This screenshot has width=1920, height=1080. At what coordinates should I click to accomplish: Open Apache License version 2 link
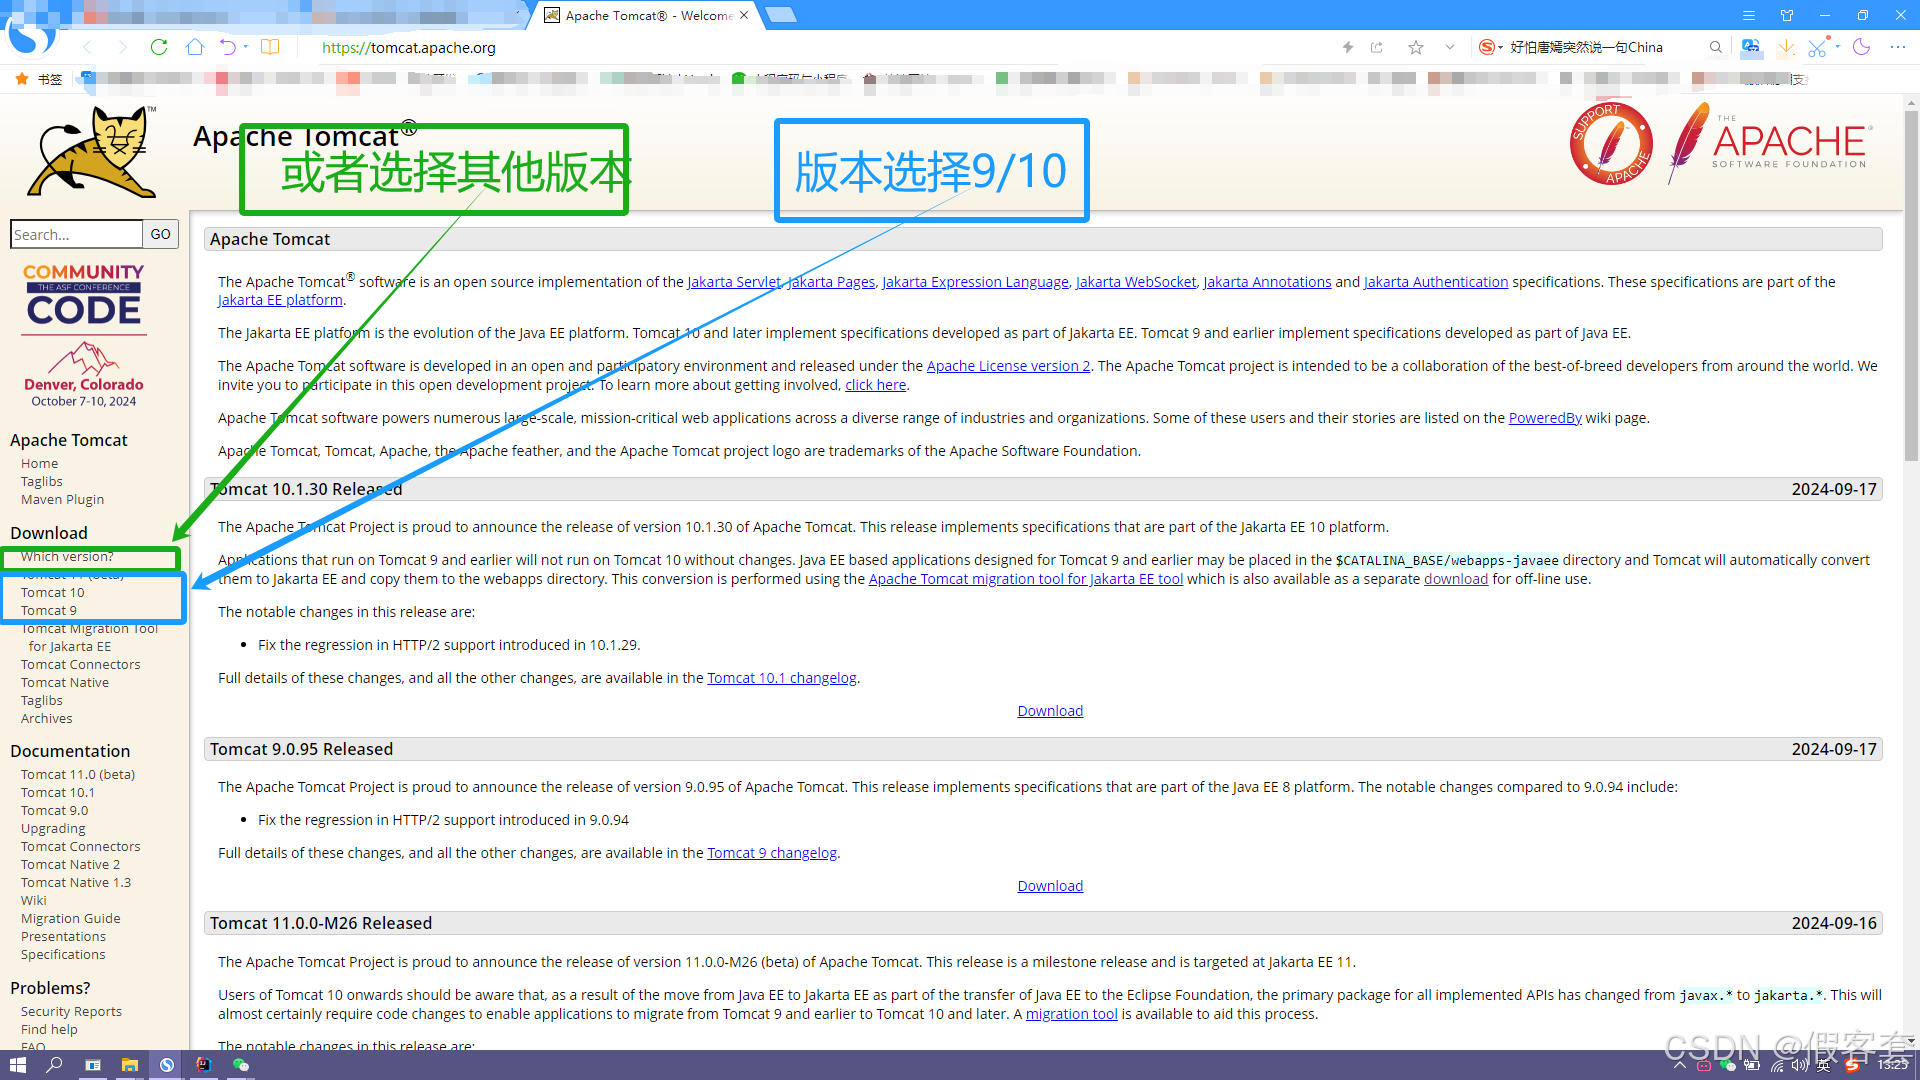coord(1008,366)
